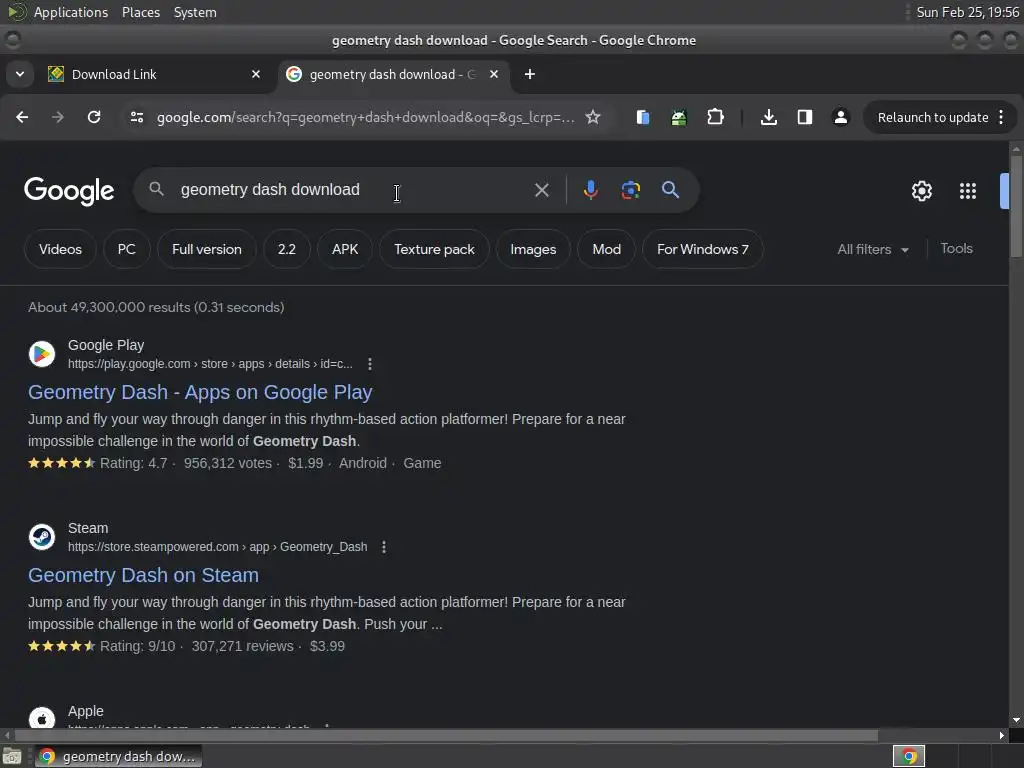Click the Steam result favicon
Screen dimensions: 1024x768
coord(42,537)
